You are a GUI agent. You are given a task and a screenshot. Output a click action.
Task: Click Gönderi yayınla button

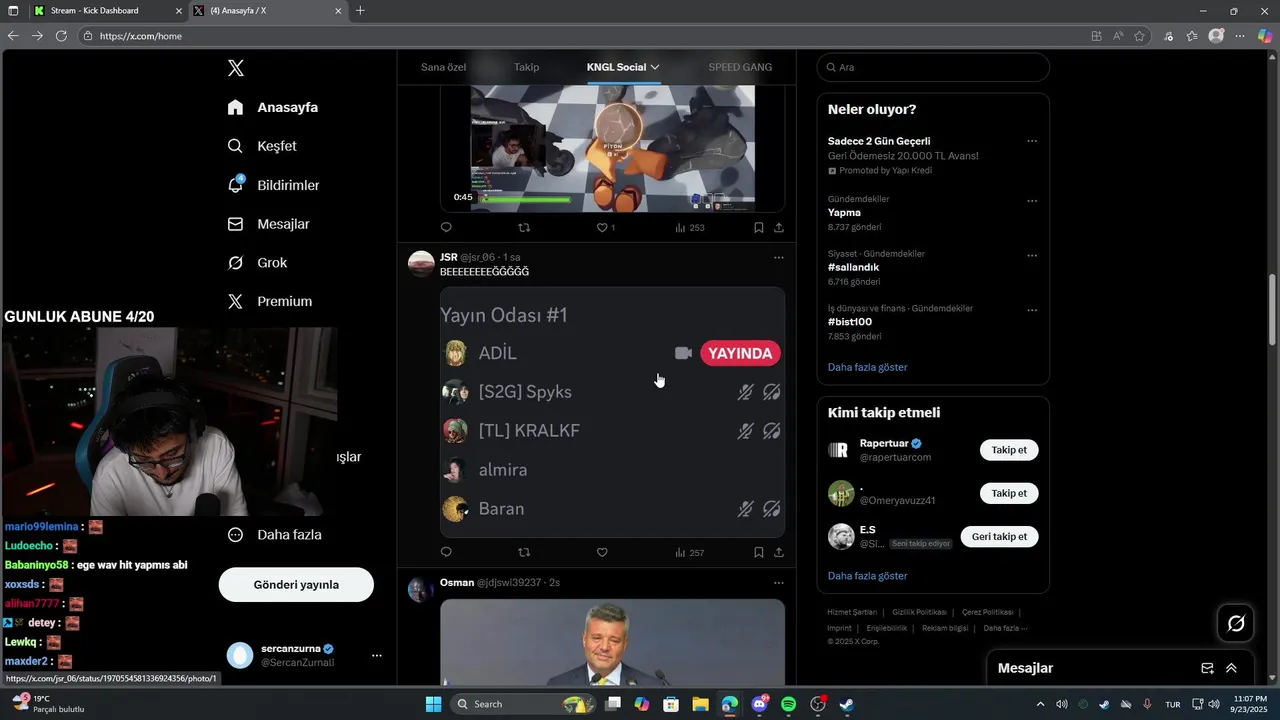tap(296, 585)
